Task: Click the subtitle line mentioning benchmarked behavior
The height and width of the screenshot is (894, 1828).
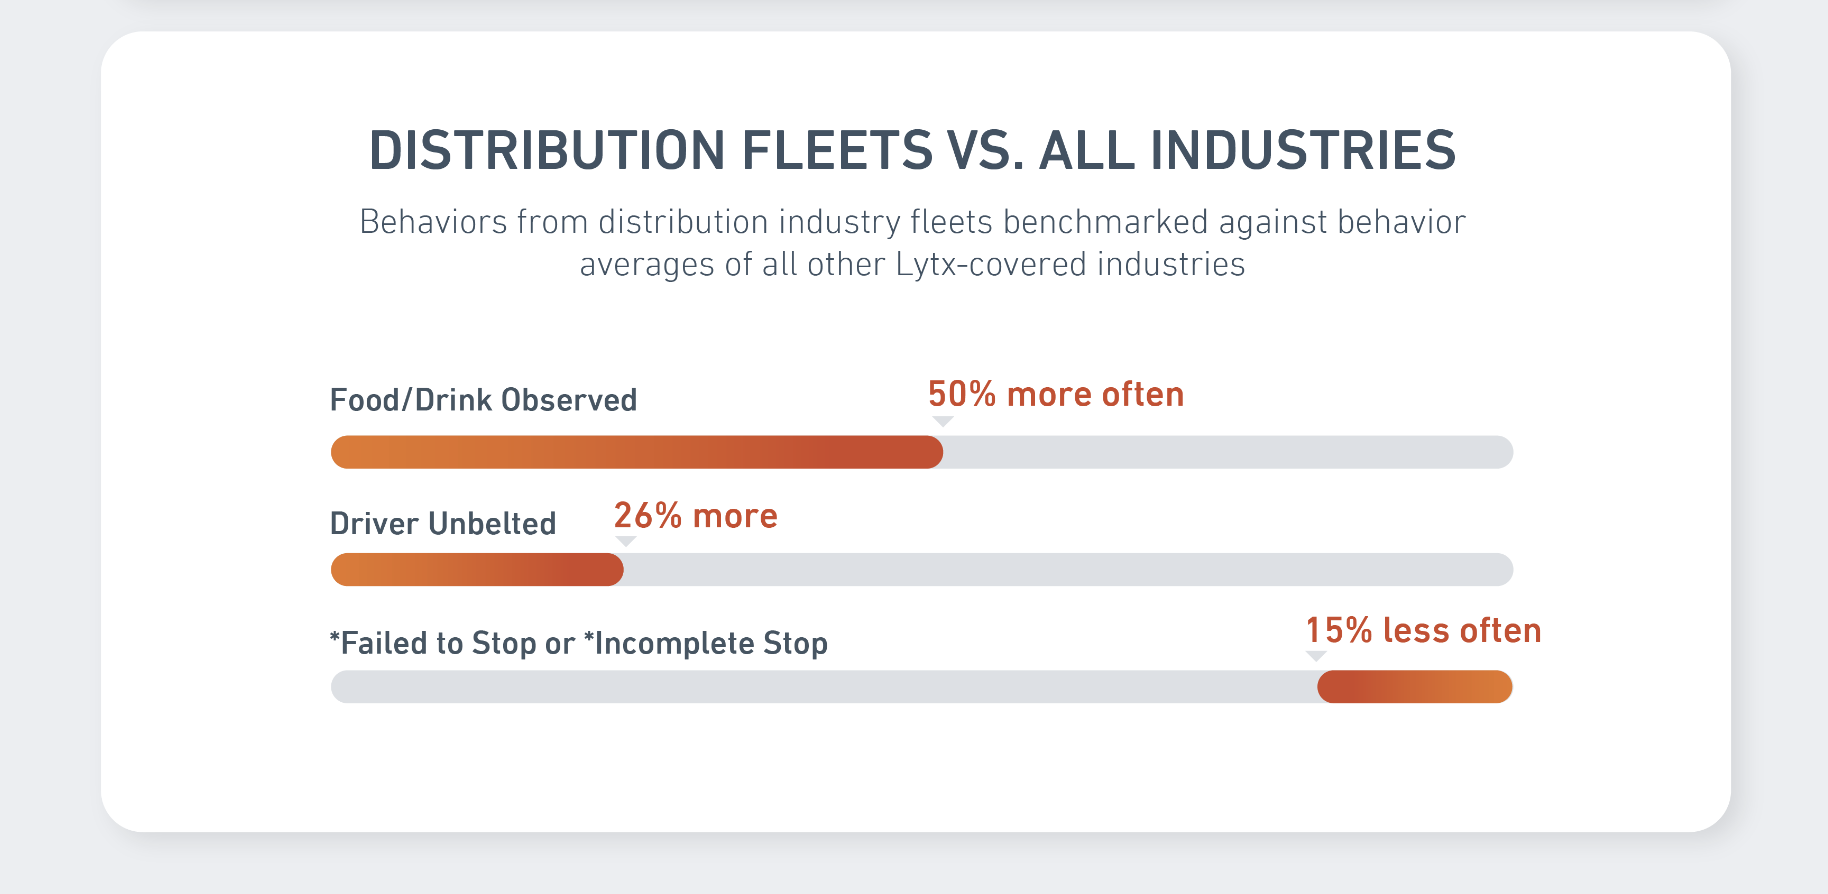Action: 912,222
